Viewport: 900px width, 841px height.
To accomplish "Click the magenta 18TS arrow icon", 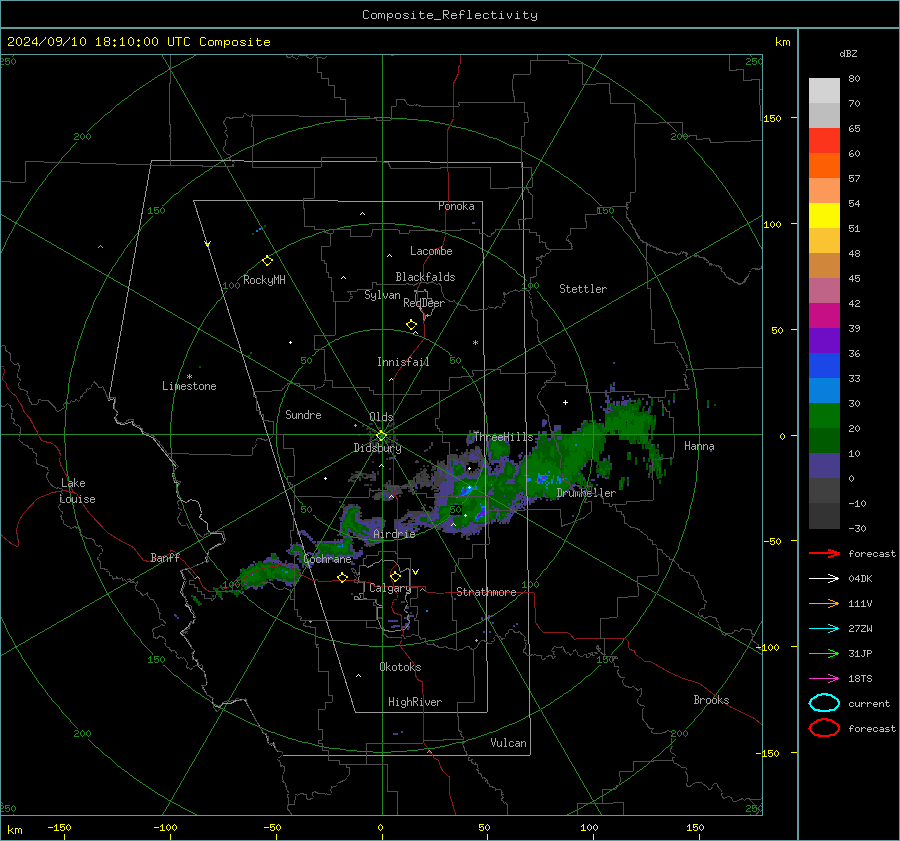I will [x=824, y=679].
